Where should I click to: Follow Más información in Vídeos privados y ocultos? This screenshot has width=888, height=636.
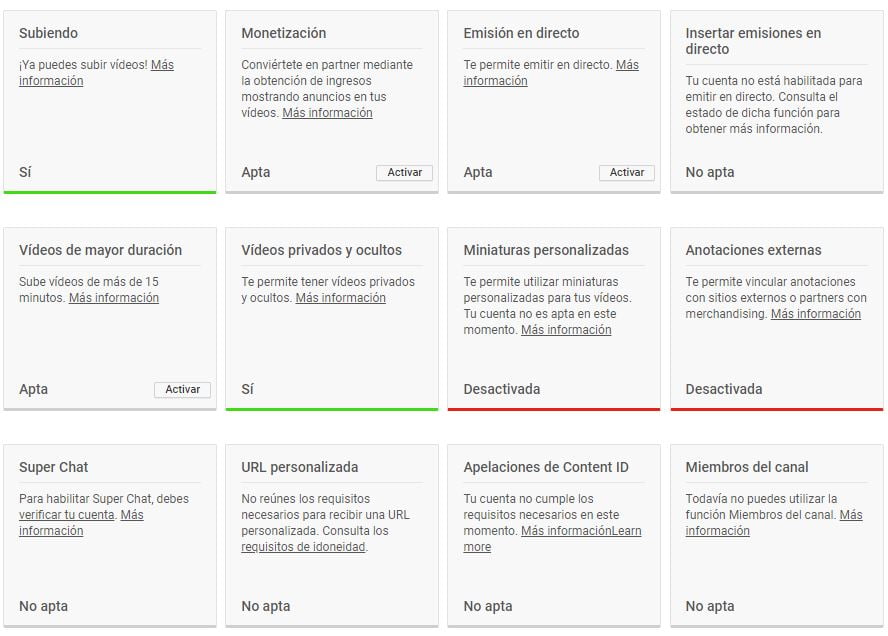[x=340, y=298]
